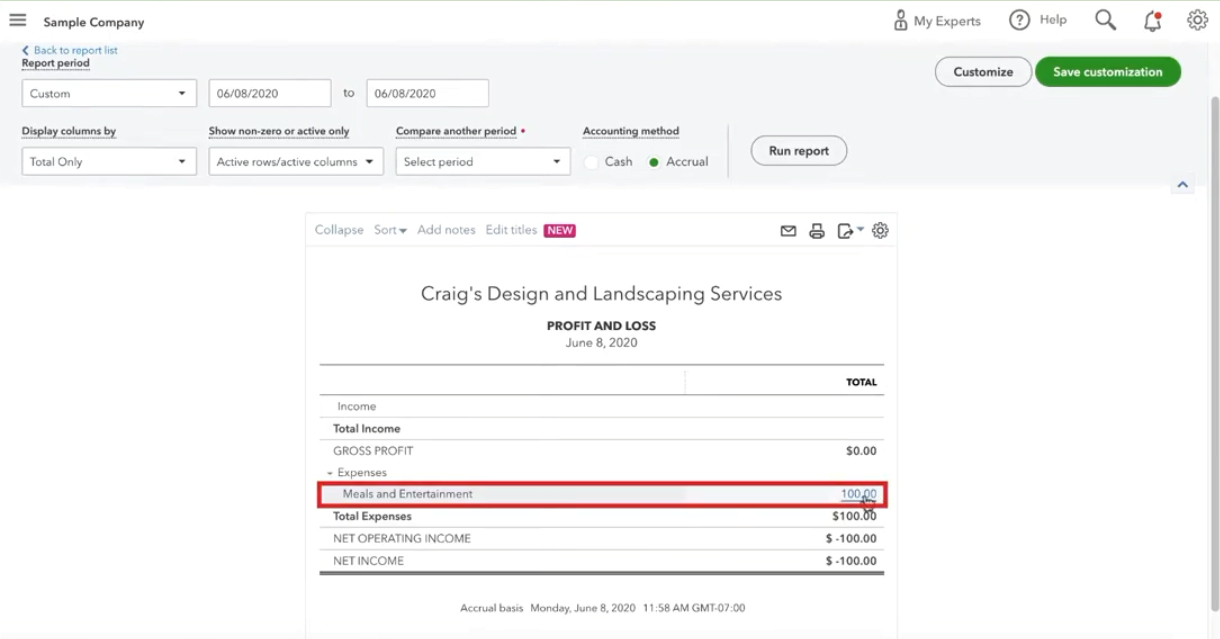This screenshot has width=1220, height=639.
Task: Click the Sample Company name
Action: [x=94, y=22]
